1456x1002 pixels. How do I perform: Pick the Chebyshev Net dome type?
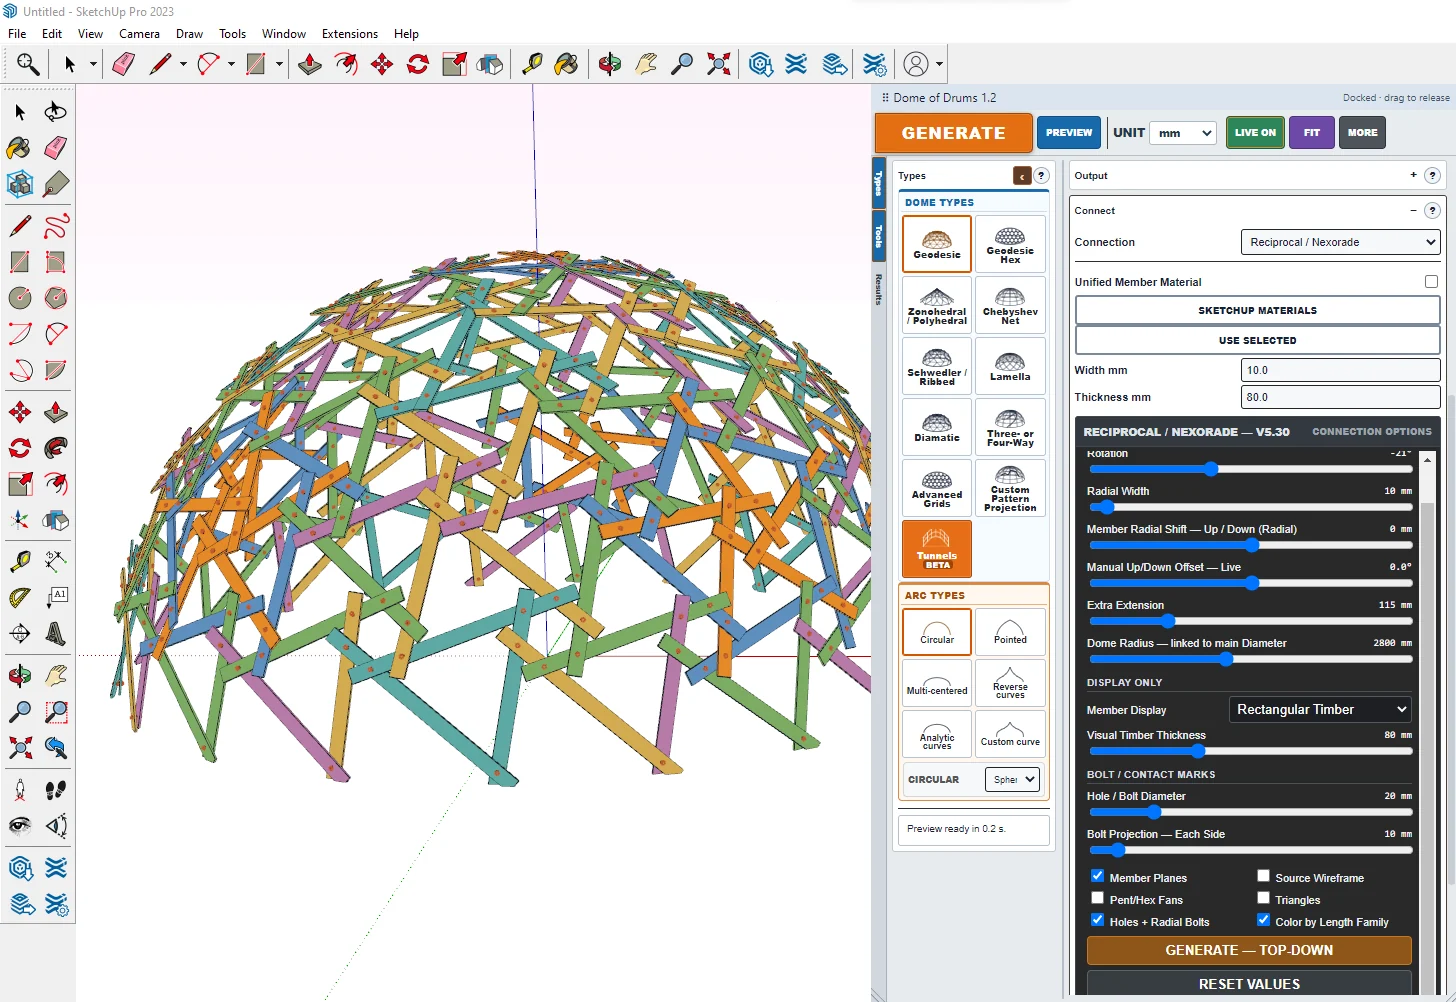[x=1010, y=305]
